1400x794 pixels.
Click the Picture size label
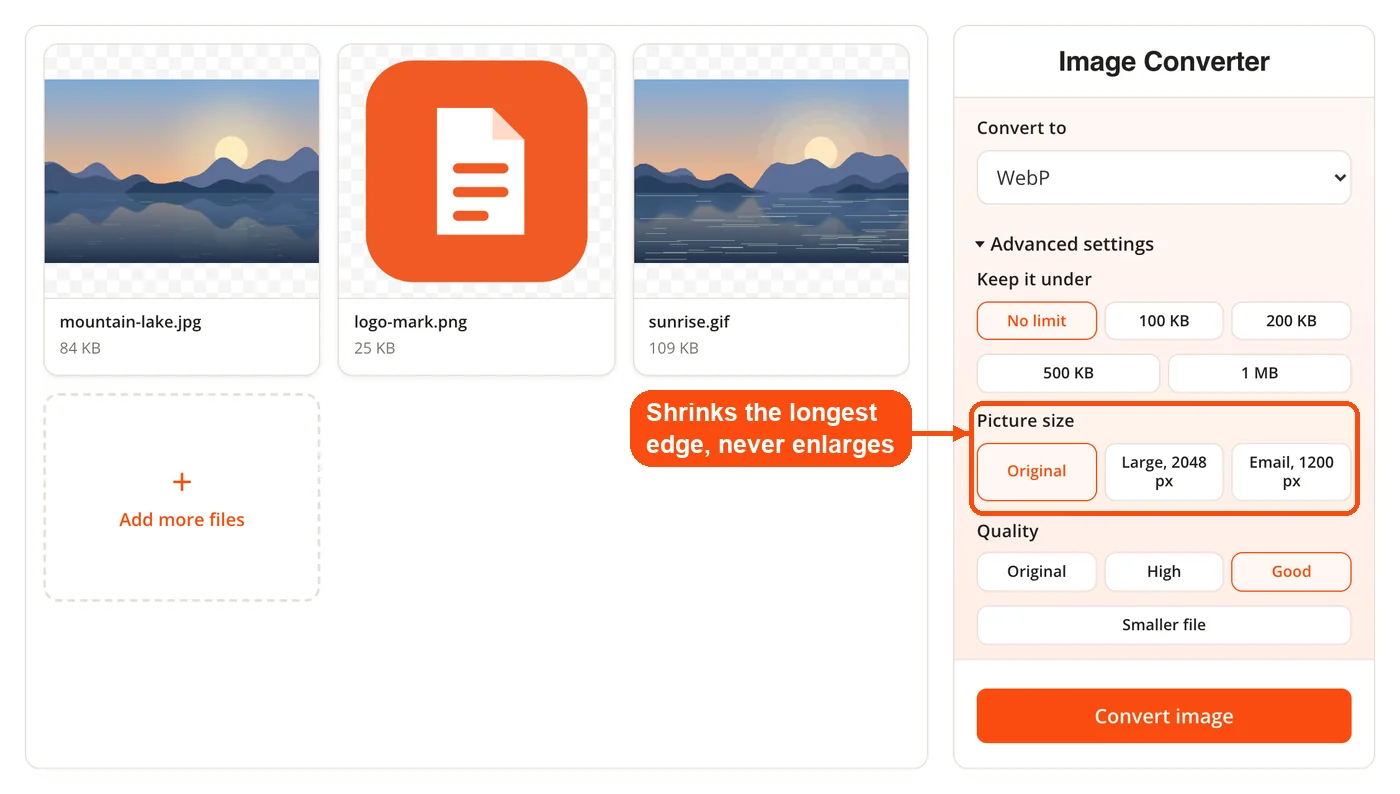pos(1026,421)
